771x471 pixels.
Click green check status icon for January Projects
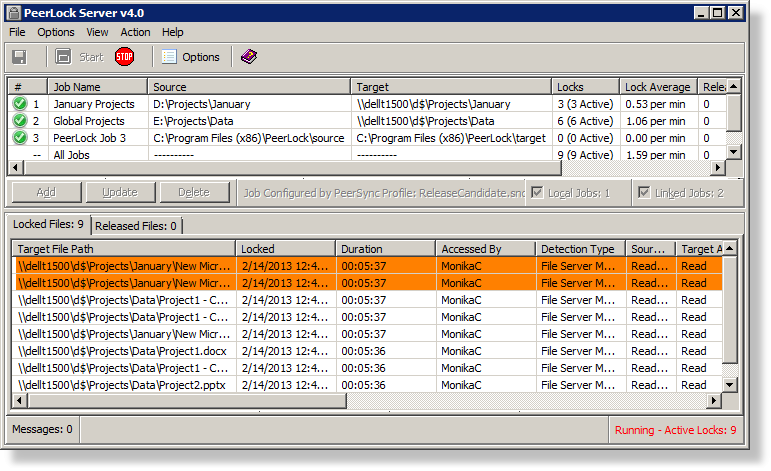(20, 104)
